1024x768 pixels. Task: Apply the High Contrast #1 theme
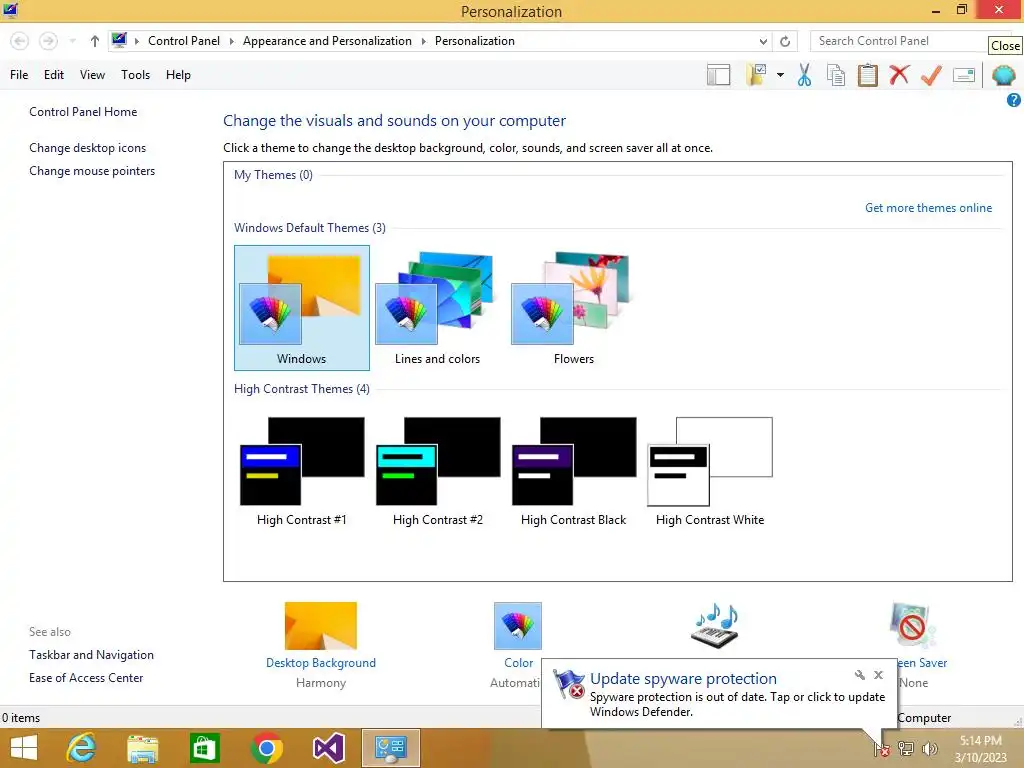[x=302, y=472]
